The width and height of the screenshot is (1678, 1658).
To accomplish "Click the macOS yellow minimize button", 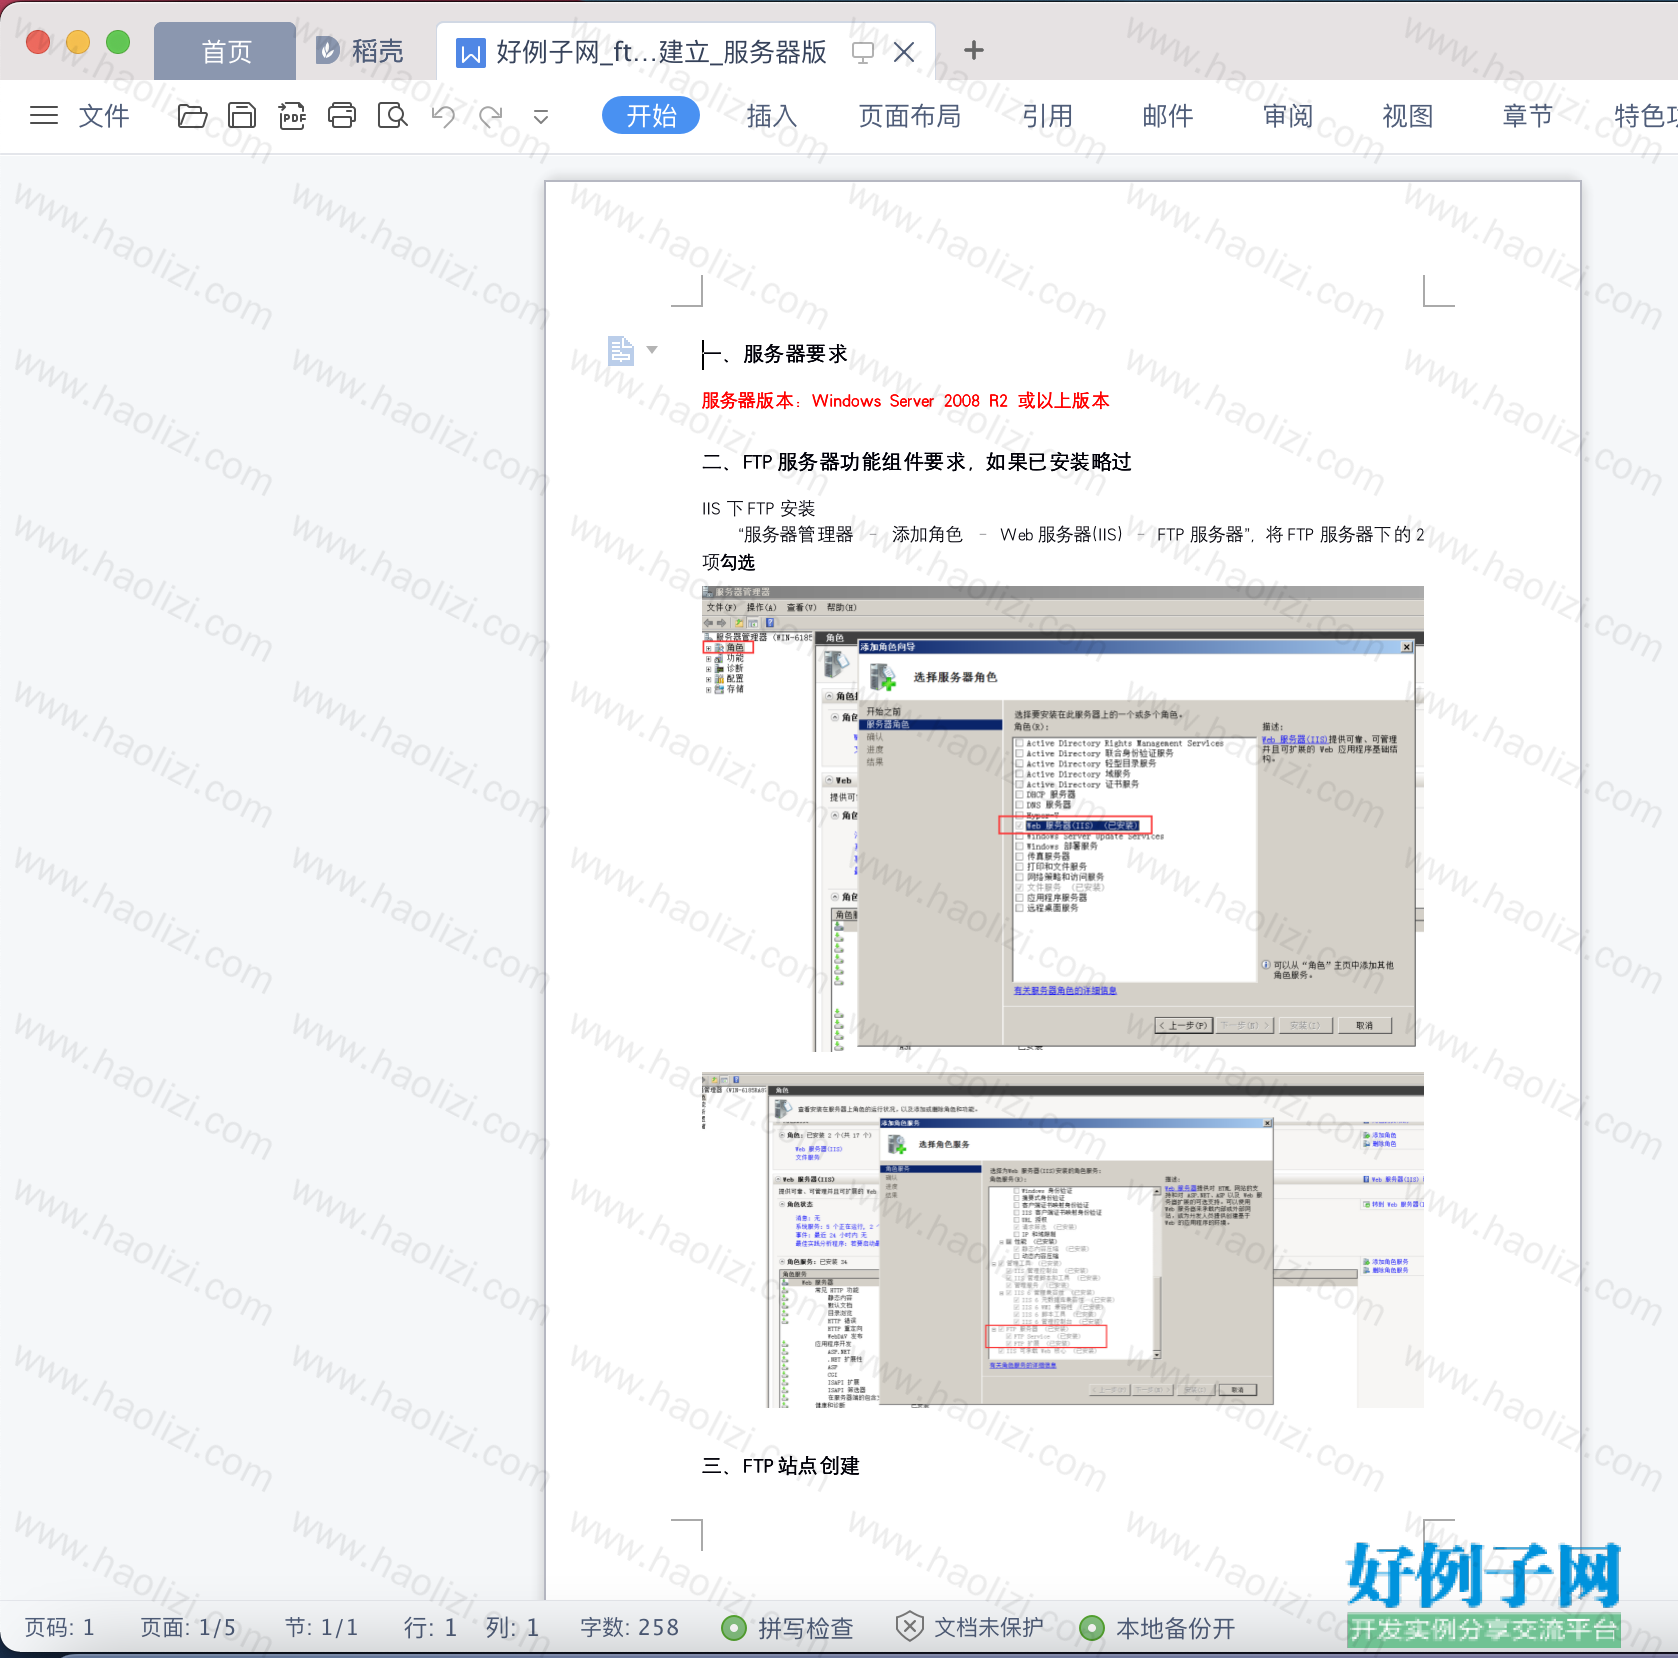I will tap(78, 42).
